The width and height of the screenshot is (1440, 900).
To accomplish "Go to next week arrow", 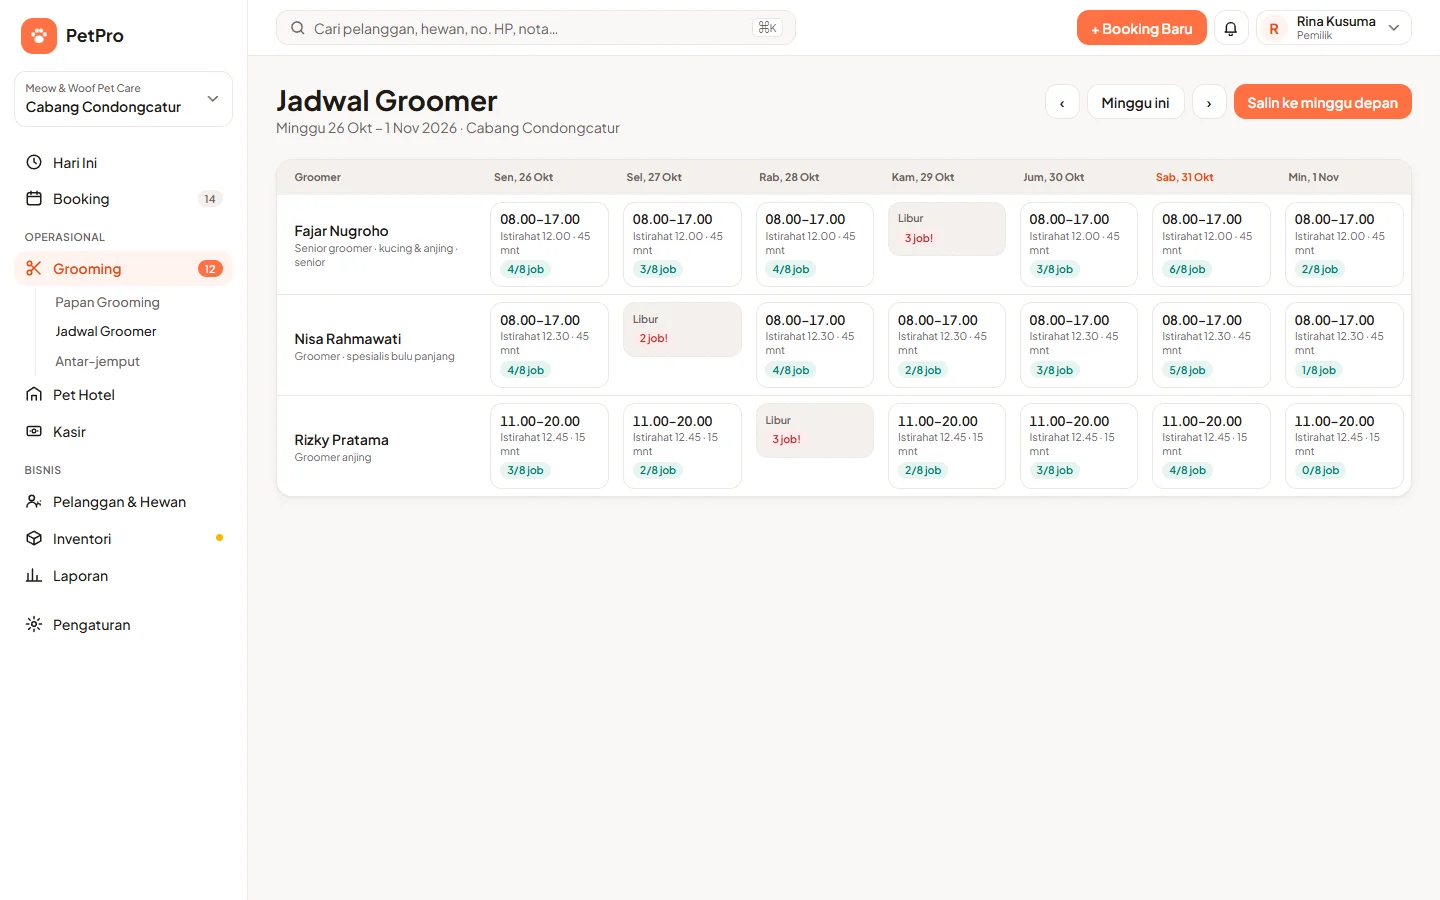I will coord(1209,102).
